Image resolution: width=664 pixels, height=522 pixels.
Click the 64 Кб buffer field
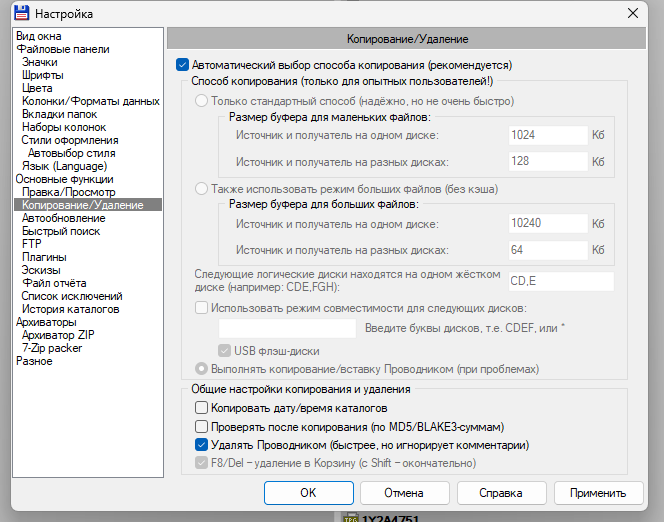548,250
